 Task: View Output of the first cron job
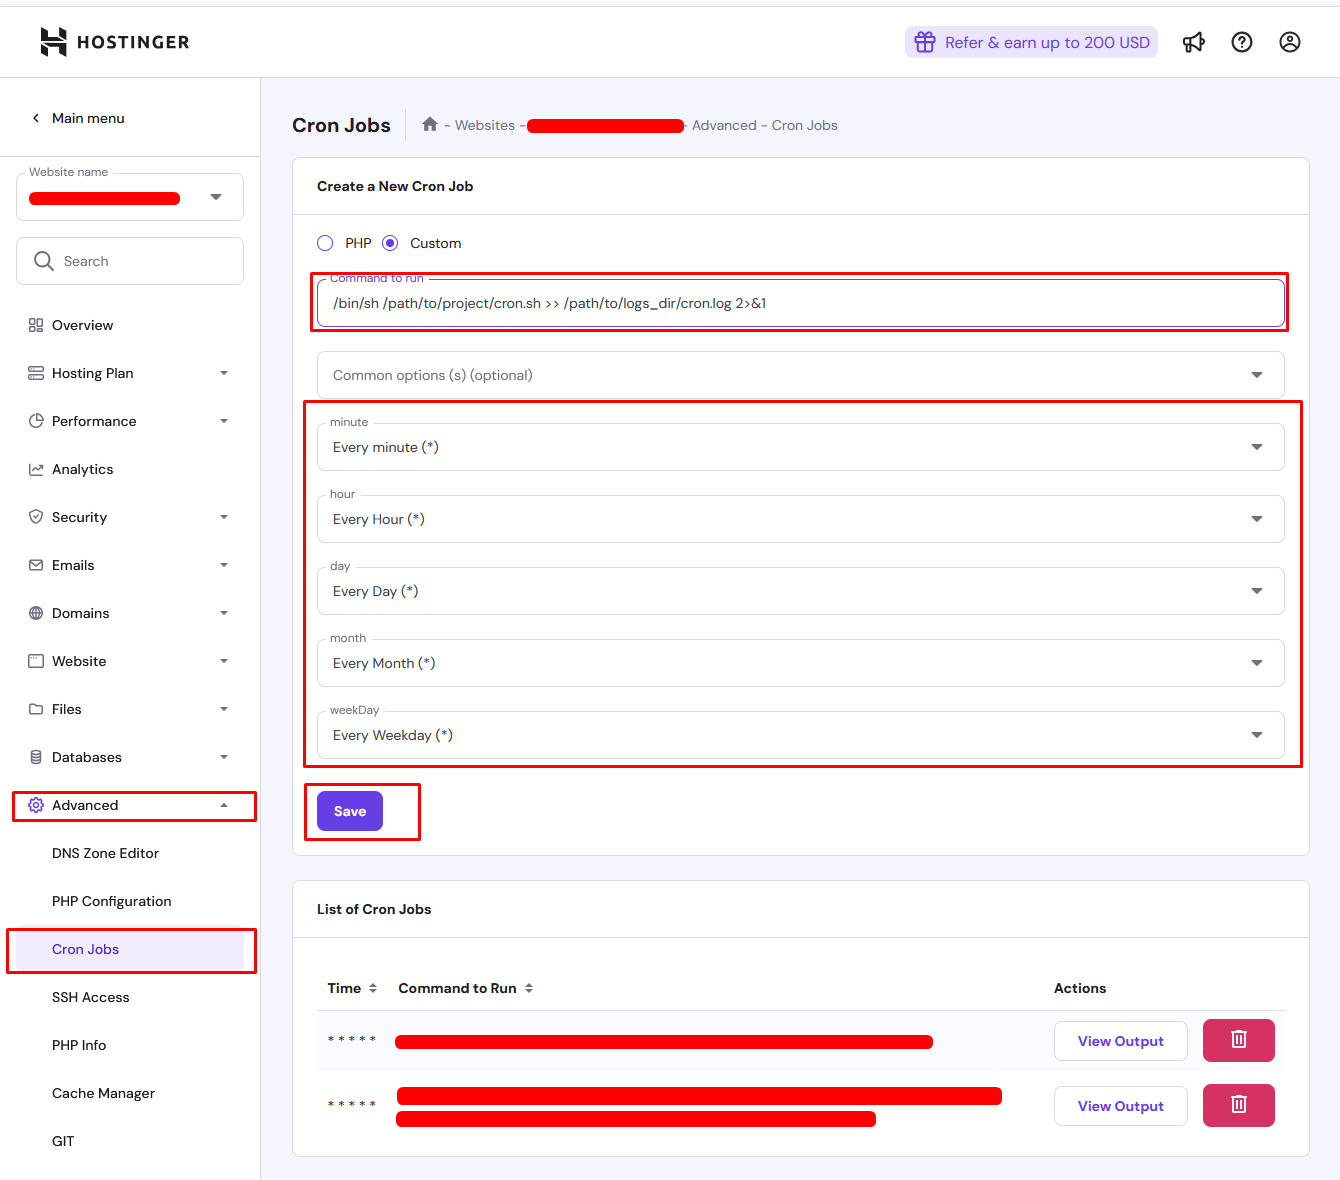point(1120,1041)
